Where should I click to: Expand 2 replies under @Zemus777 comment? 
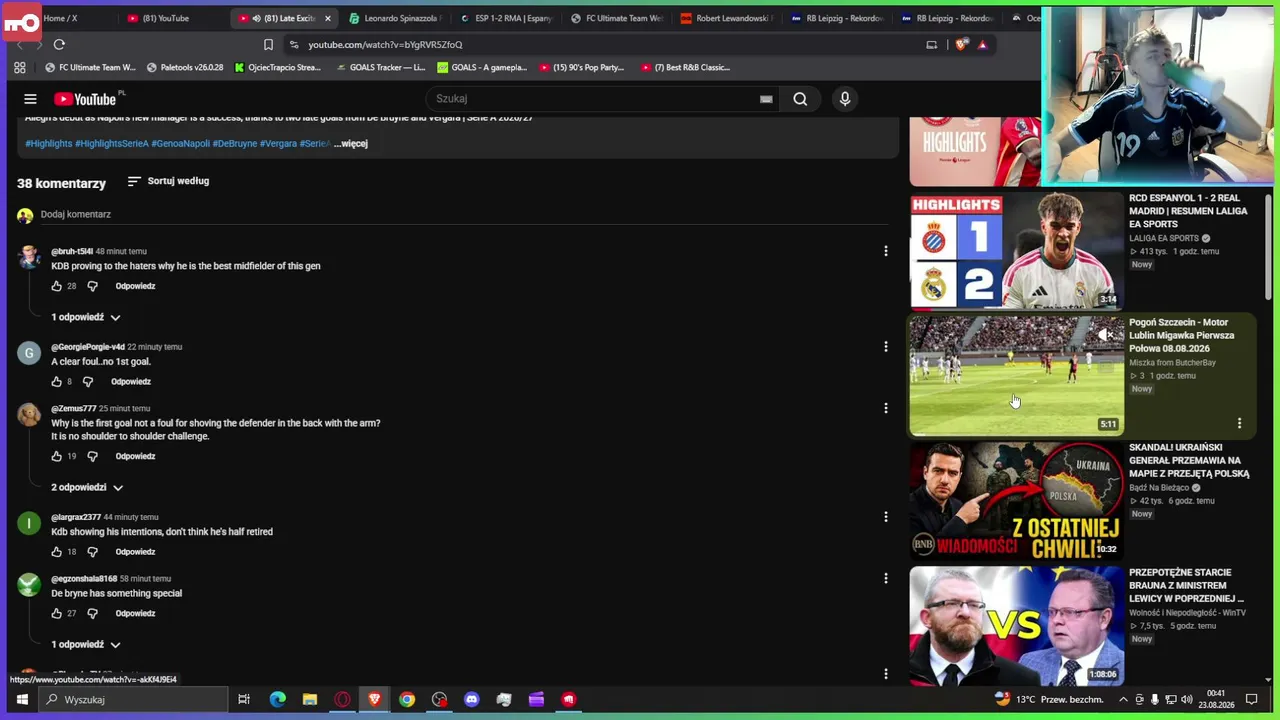[88, 487]
